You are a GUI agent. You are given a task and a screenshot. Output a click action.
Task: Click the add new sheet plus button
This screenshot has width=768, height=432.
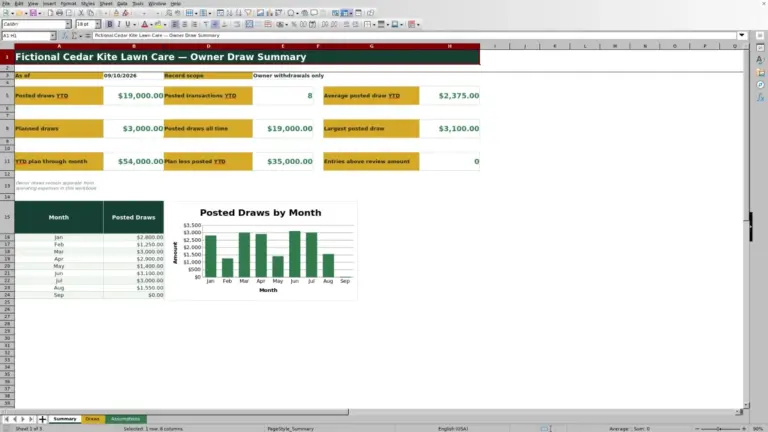tap(42, 419)
